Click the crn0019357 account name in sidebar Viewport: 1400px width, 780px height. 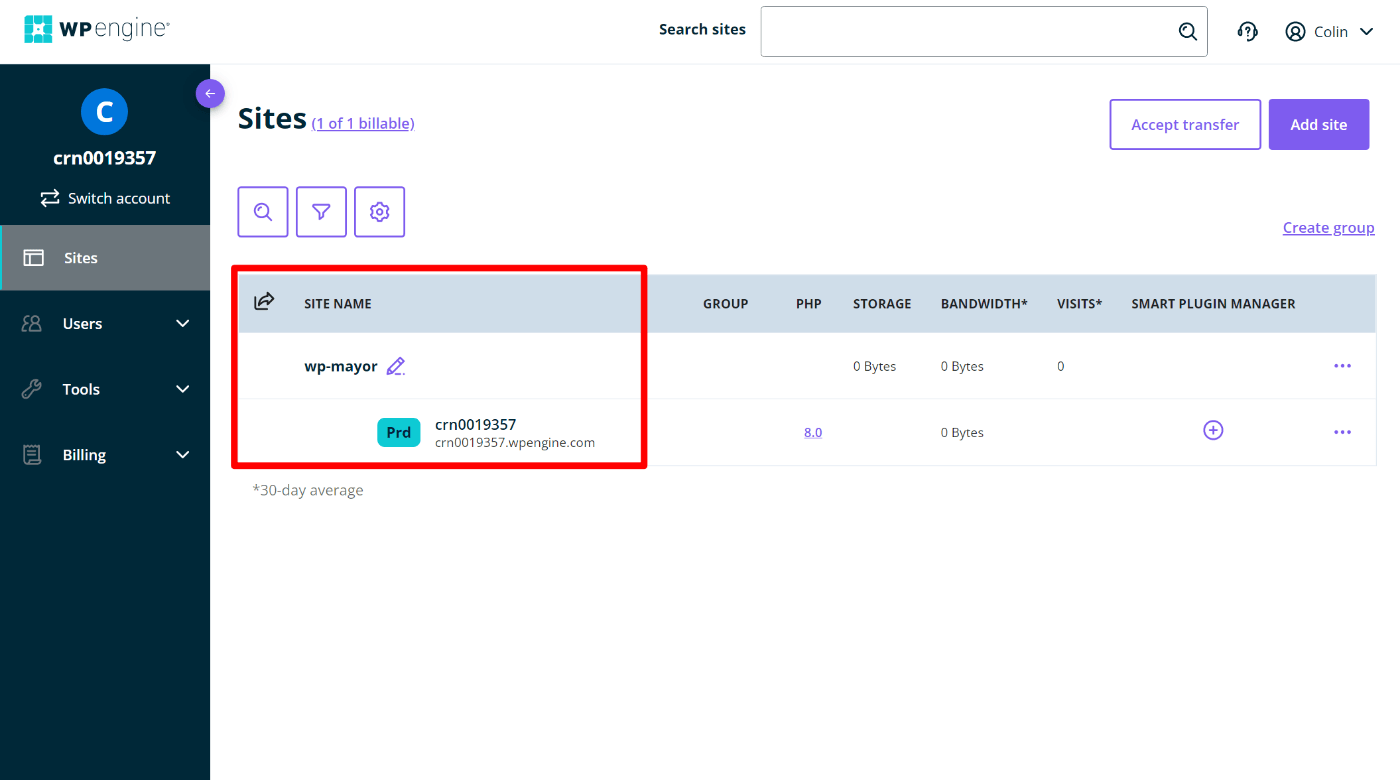[x=104, y=158]
